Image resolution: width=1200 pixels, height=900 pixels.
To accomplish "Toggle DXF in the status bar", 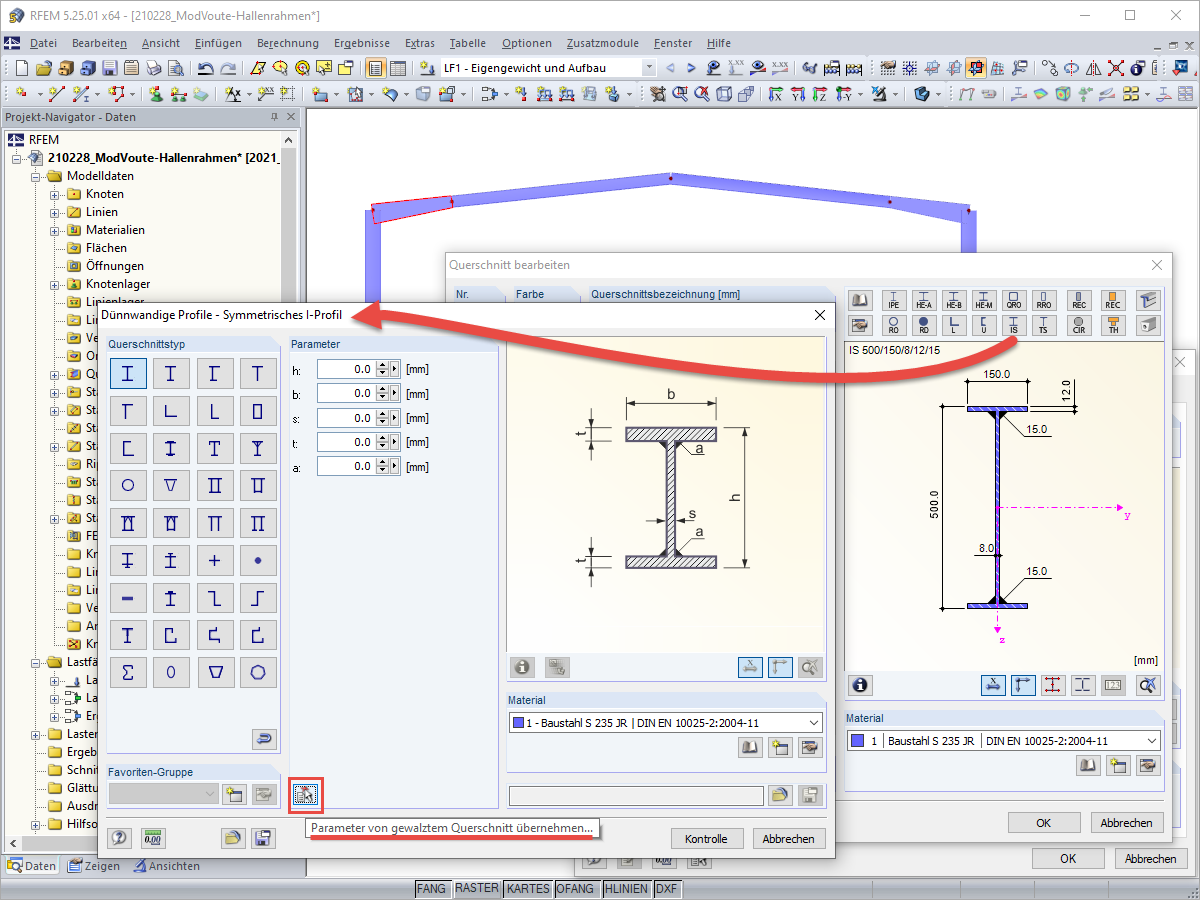I will [667, 888].
